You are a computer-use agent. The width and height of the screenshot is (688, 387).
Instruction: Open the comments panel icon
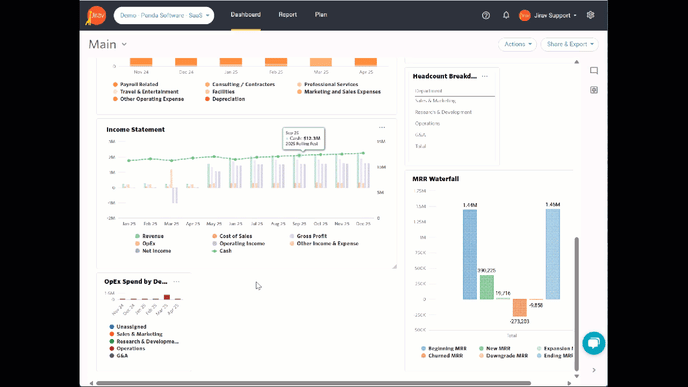coord(594,71)
